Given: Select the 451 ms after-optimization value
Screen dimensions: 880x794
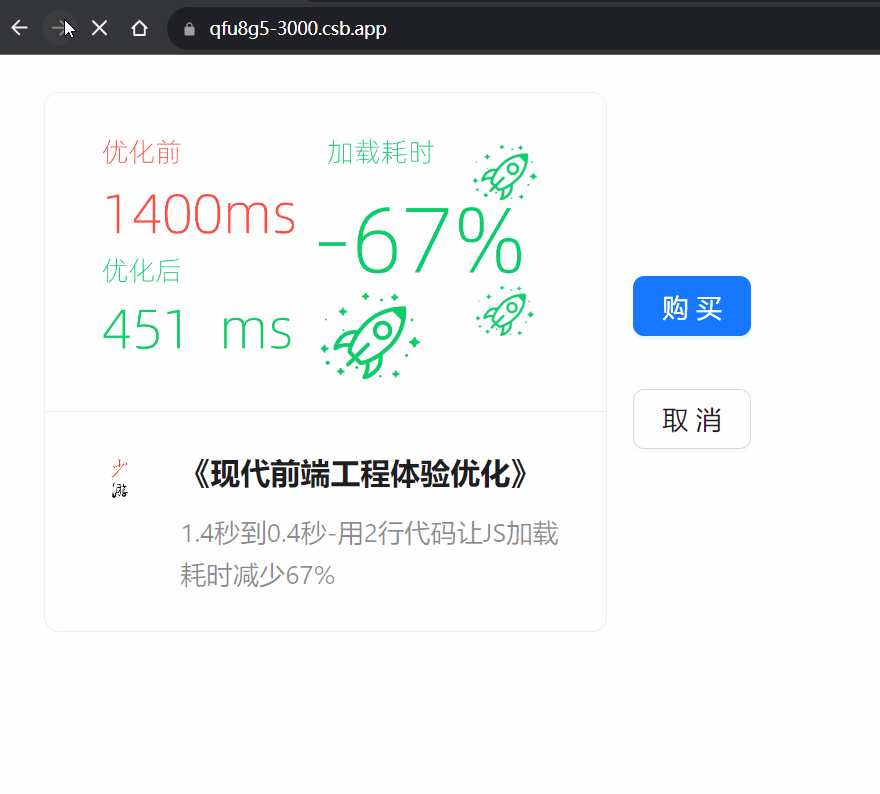Looking at the screenshot, I should point(199,330).
